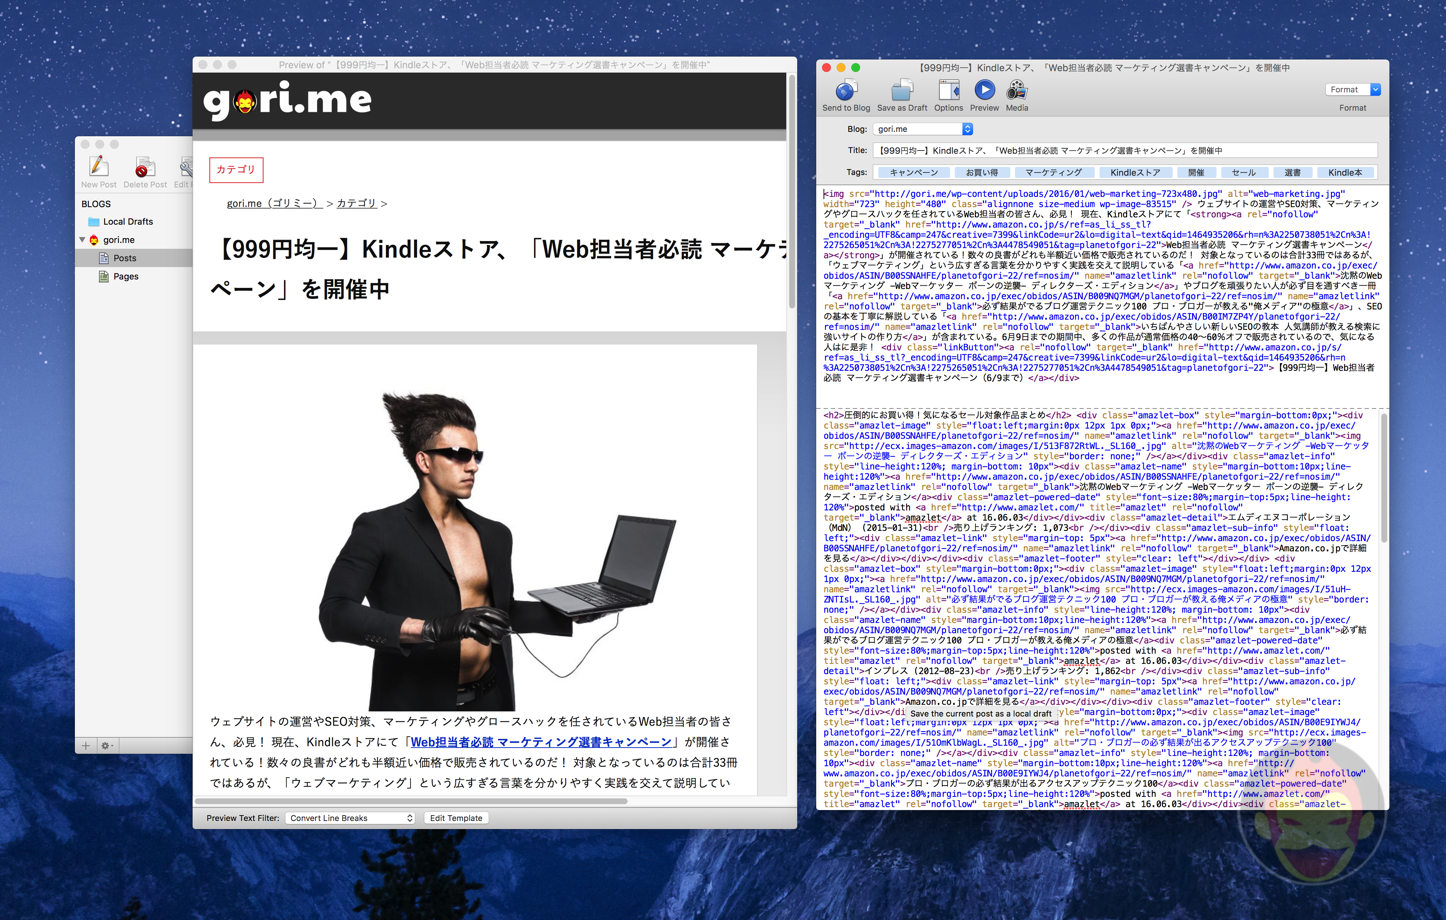Click the Delete Post icon
Image resolution: width=1446 pixels, height=920 pixels.
[x=145, y=167]
